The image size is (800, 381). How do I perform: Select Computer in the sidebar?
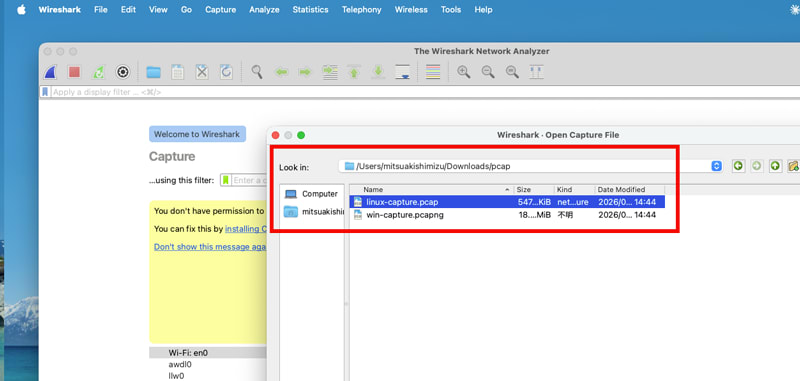[x=312, y=194]
